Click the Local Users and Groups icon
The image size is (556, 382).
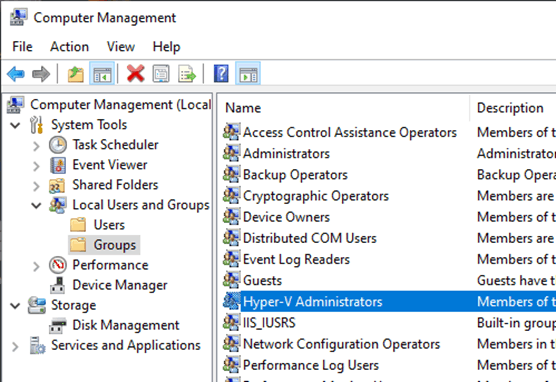coord(58,205)
